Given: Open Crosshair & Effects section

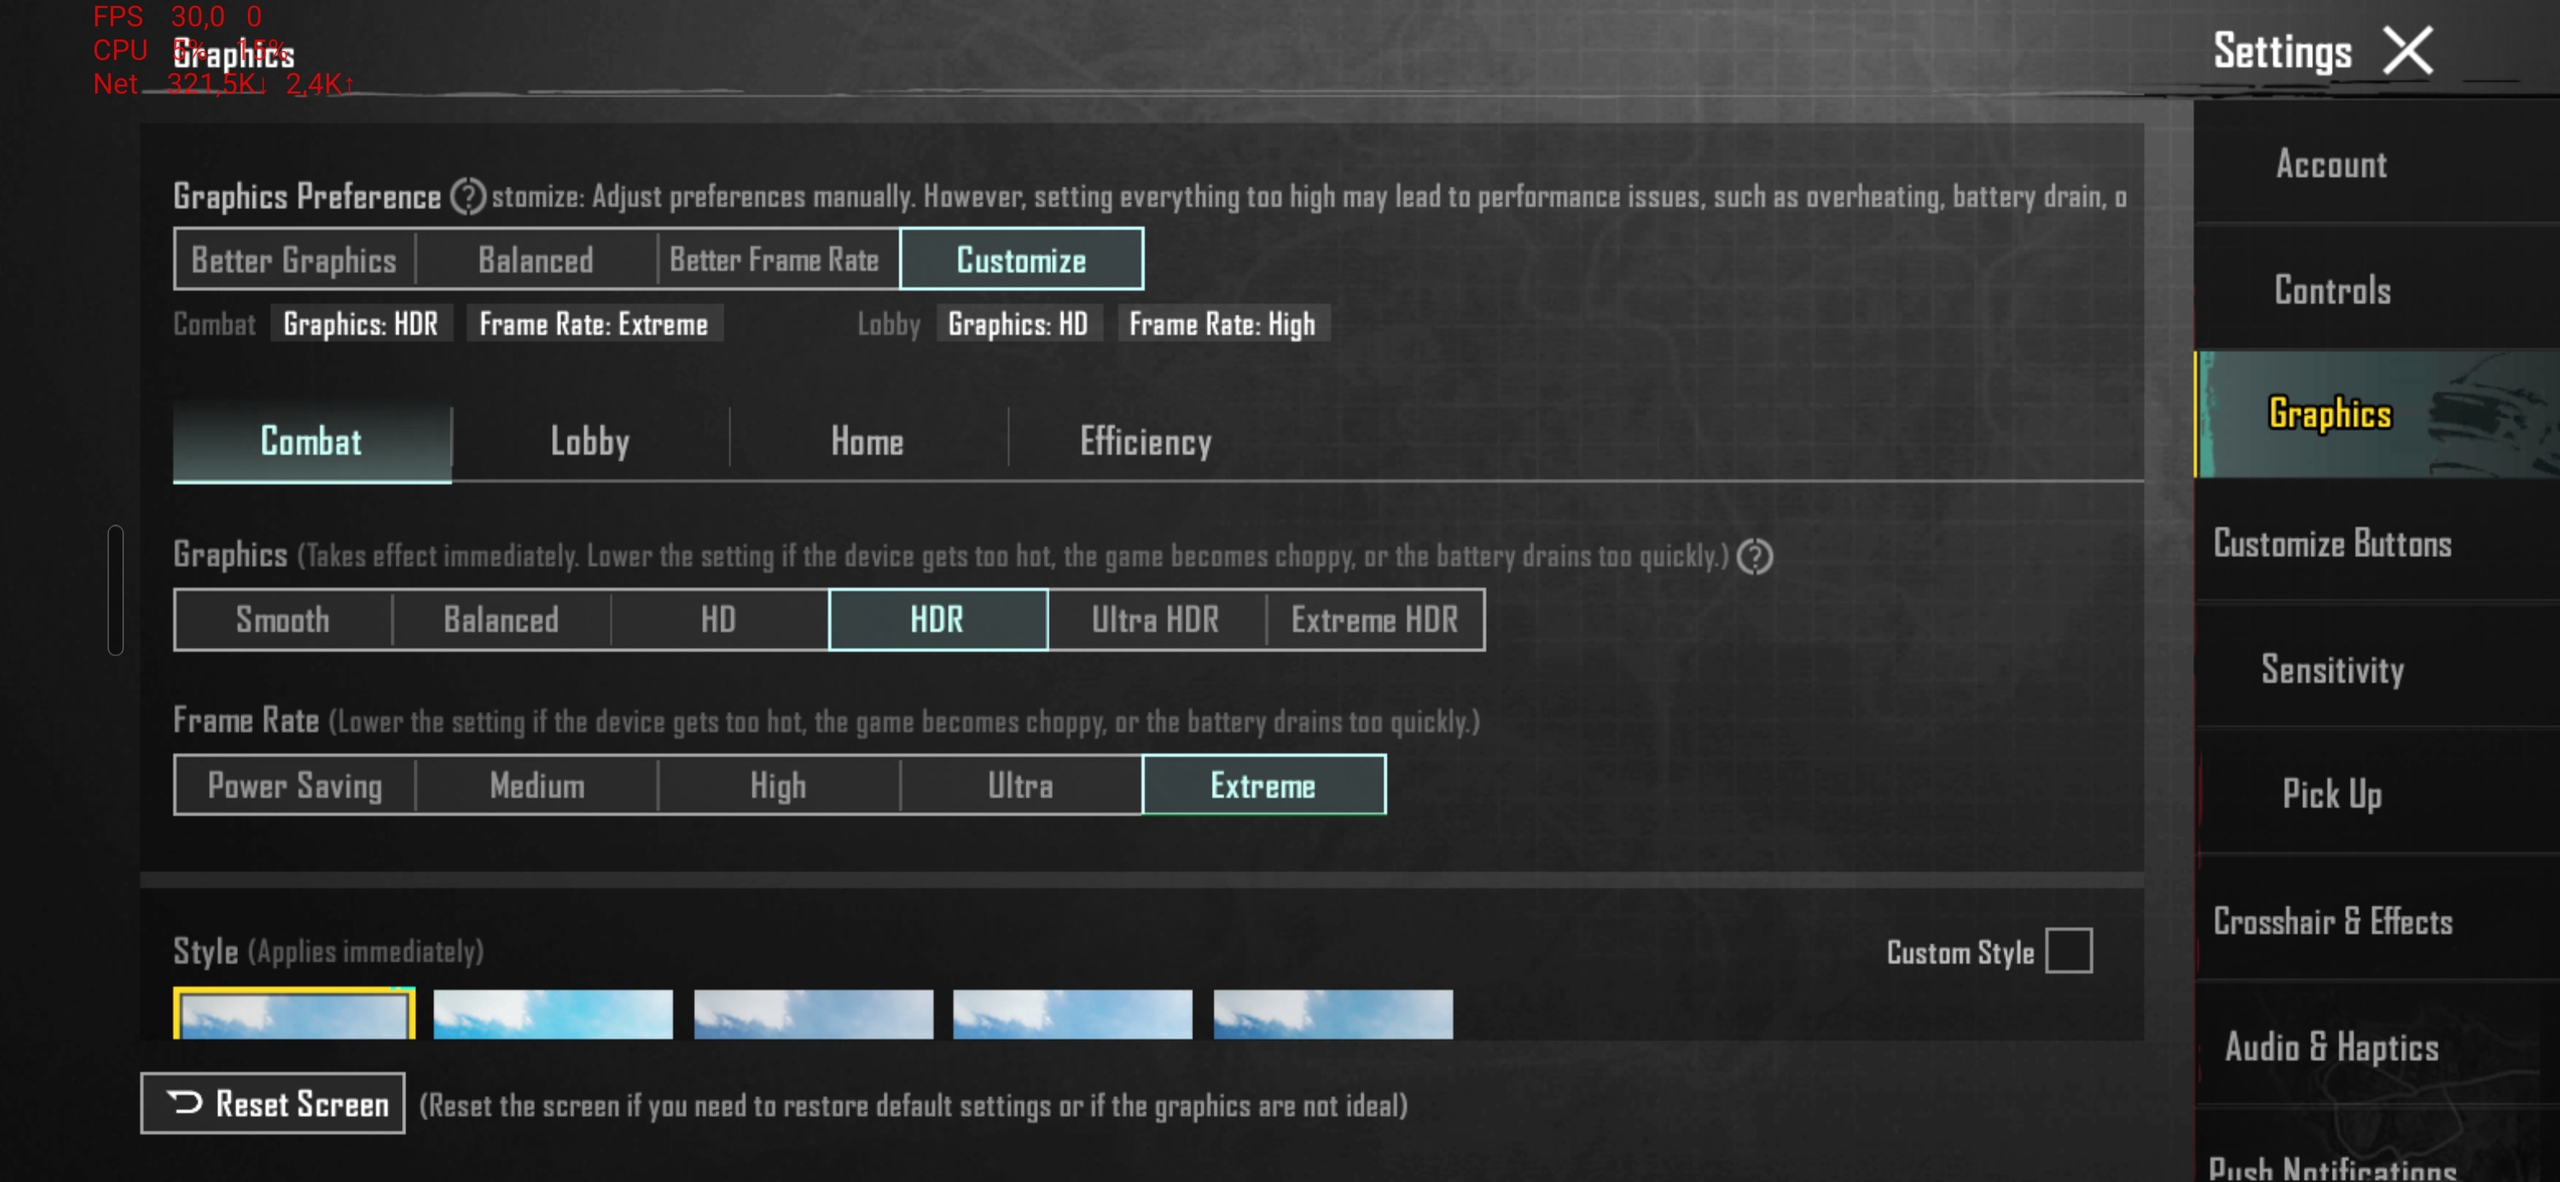Looking at the screenshot, I should (x=2377, y=920).
